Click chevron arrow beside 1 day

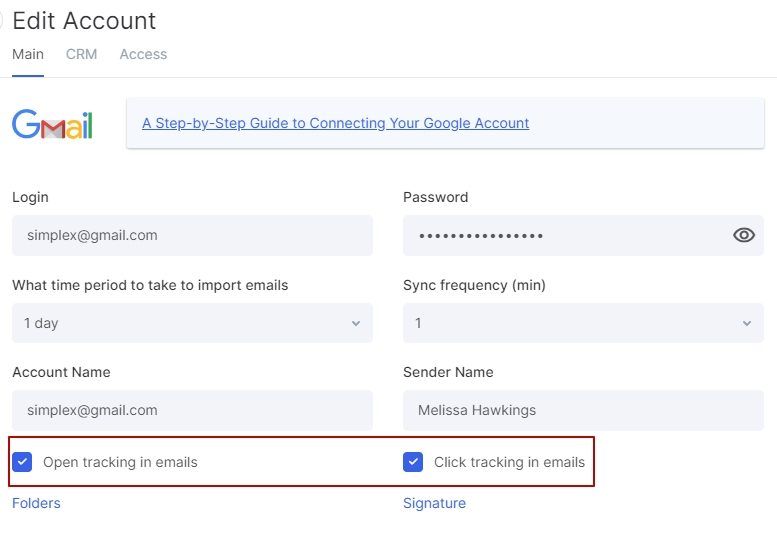tap(356, 324)
